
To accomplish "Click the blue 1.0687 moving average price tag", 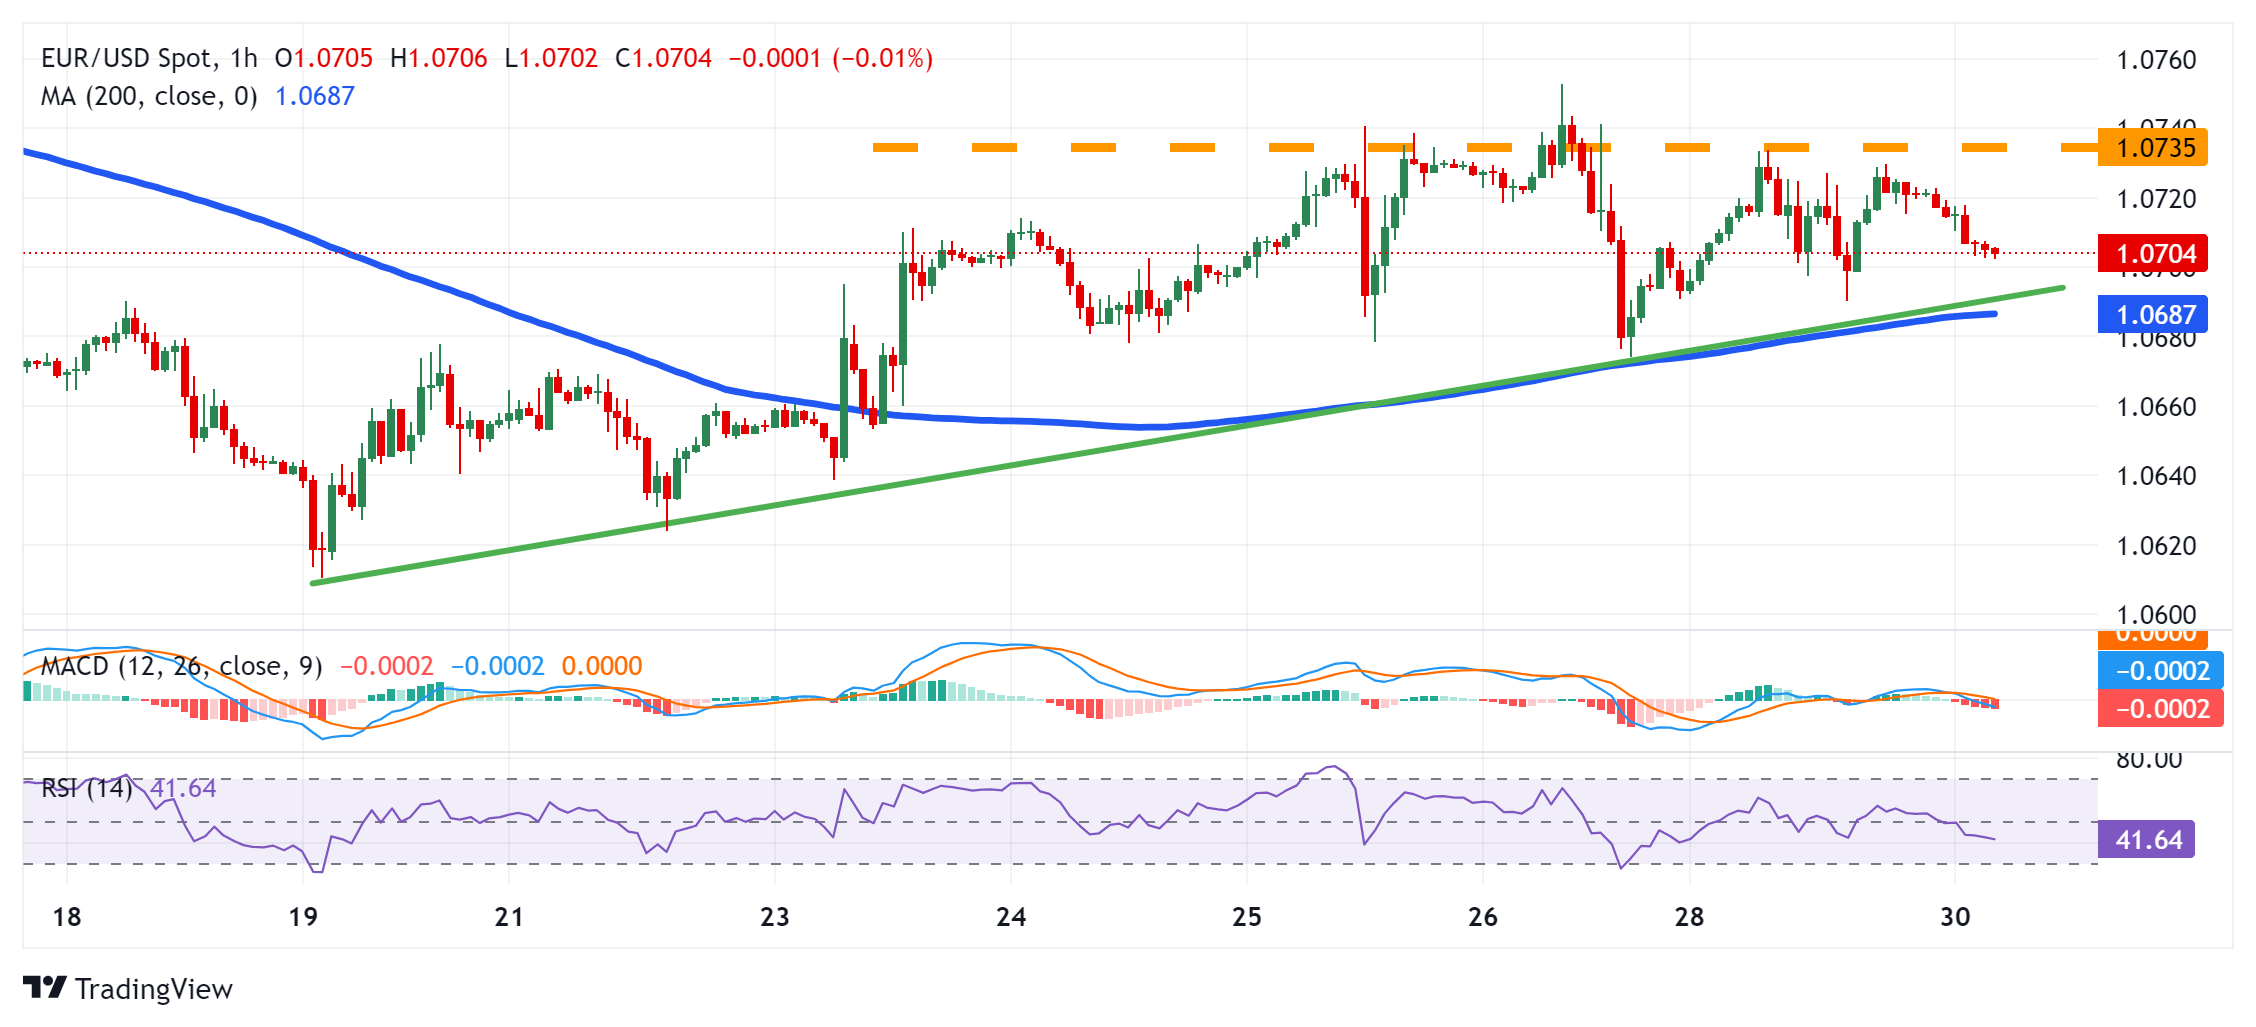I will coord(2152,315).
